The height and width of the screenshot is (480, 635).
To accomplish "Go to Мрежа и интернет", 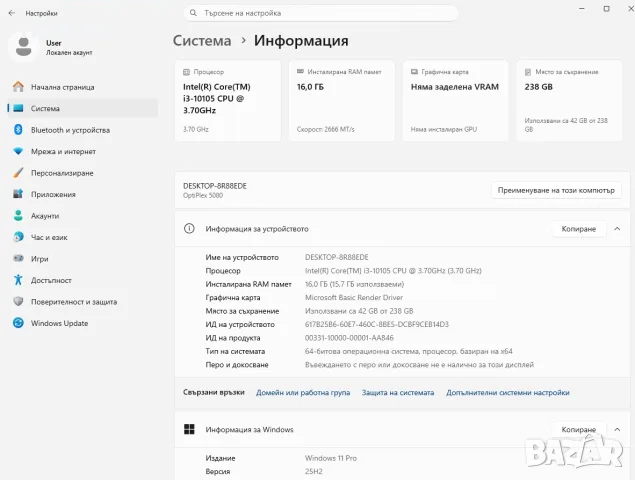I will click(x=83, y=151).
